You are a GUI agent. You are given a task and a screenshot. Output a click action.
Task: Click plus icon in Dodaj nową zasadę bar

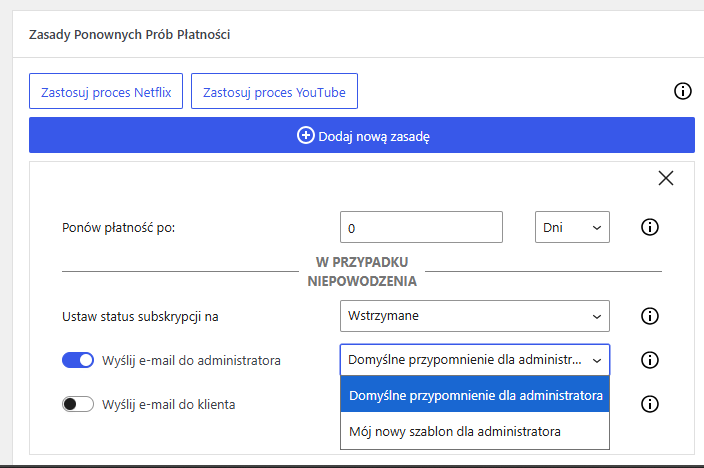pos(306,135)
